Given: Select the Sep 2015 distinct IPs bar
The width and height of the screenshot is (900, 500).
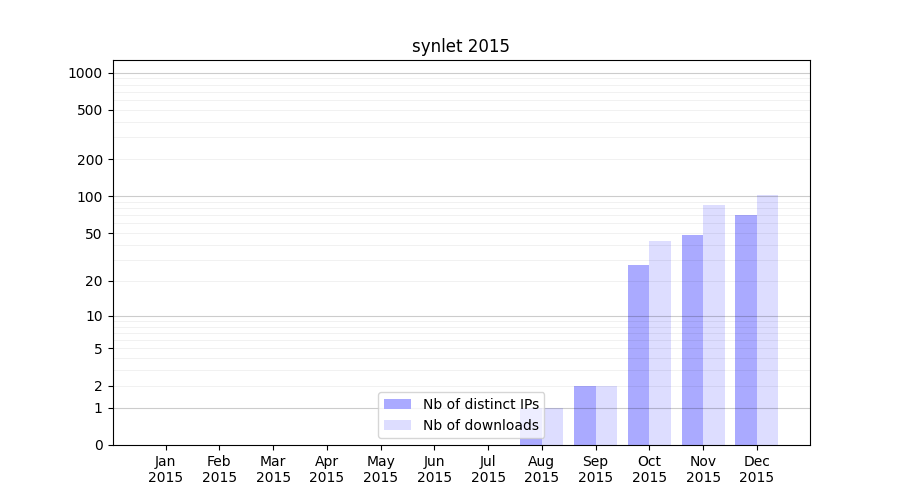Looking at the screenshot, I should pos(584,415).
